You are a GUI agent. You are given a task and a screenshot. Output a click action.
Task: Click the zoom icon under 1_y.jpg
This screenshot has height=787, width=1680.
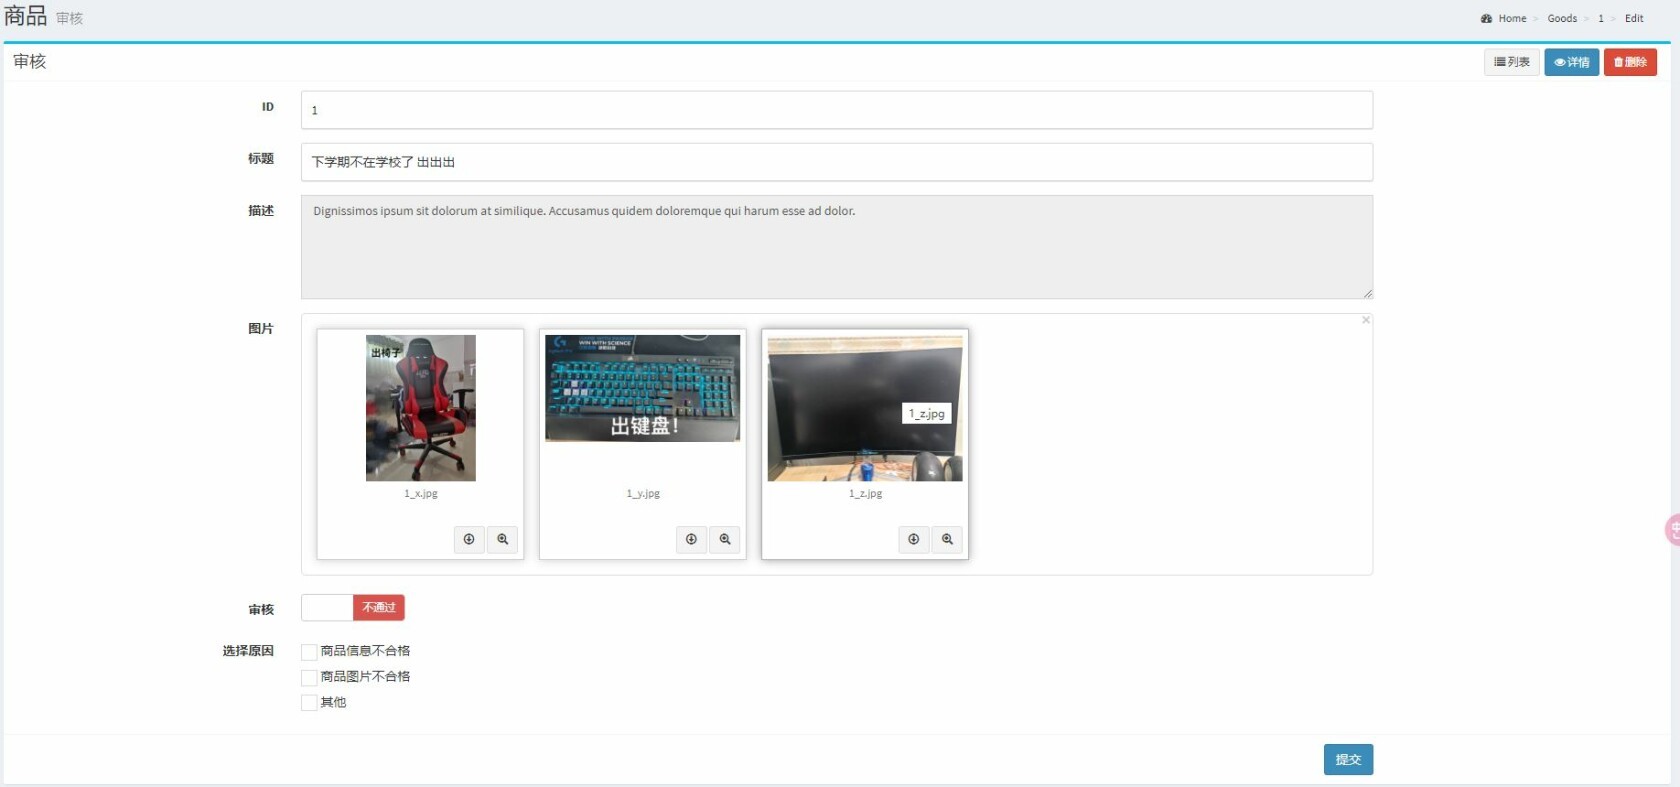tap(725, 539)
